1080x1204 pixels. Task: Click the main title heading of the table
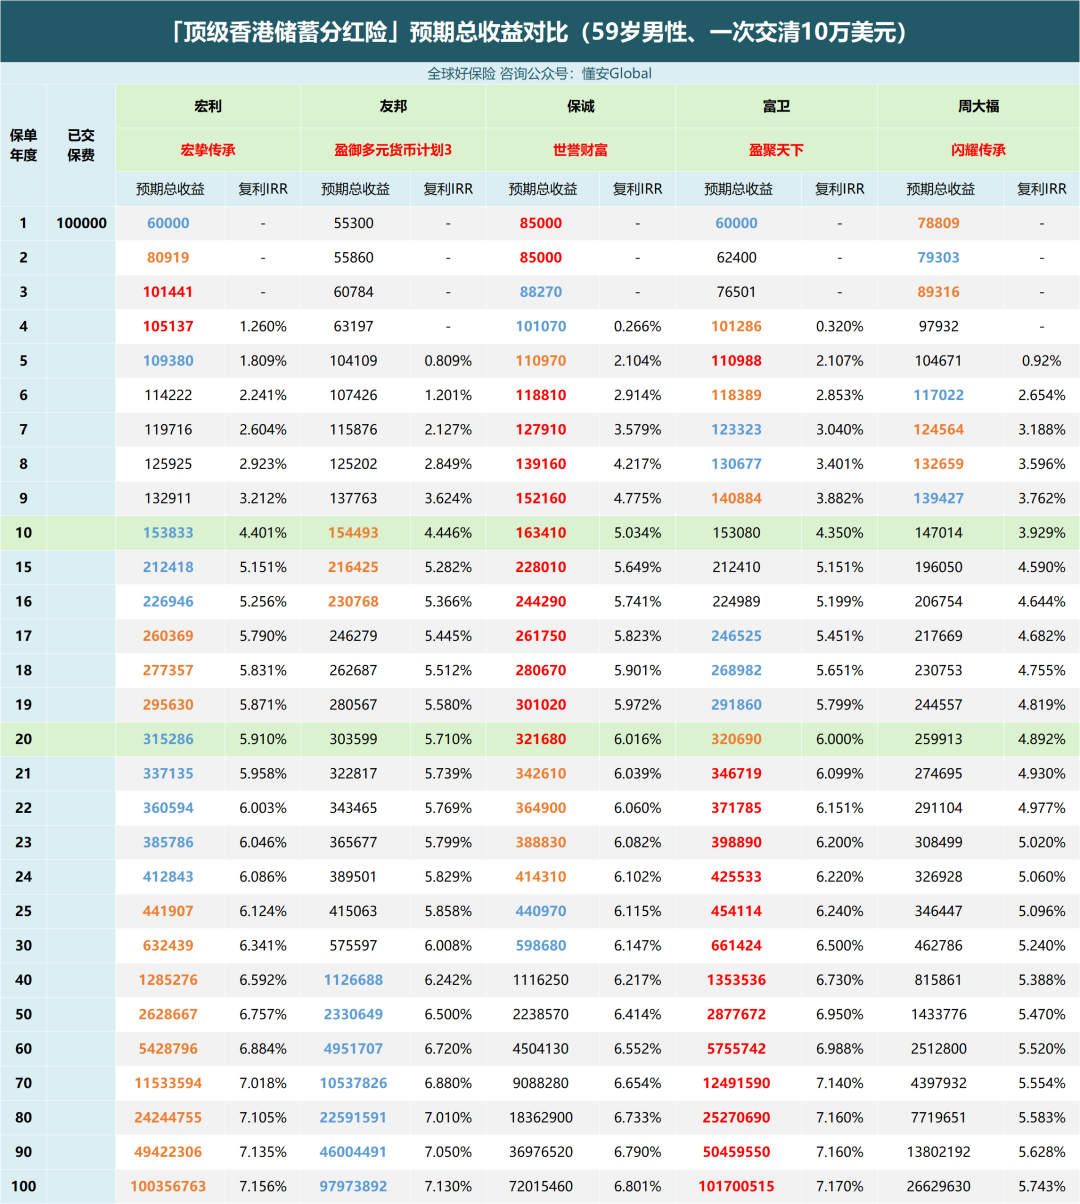pos(540,32)
